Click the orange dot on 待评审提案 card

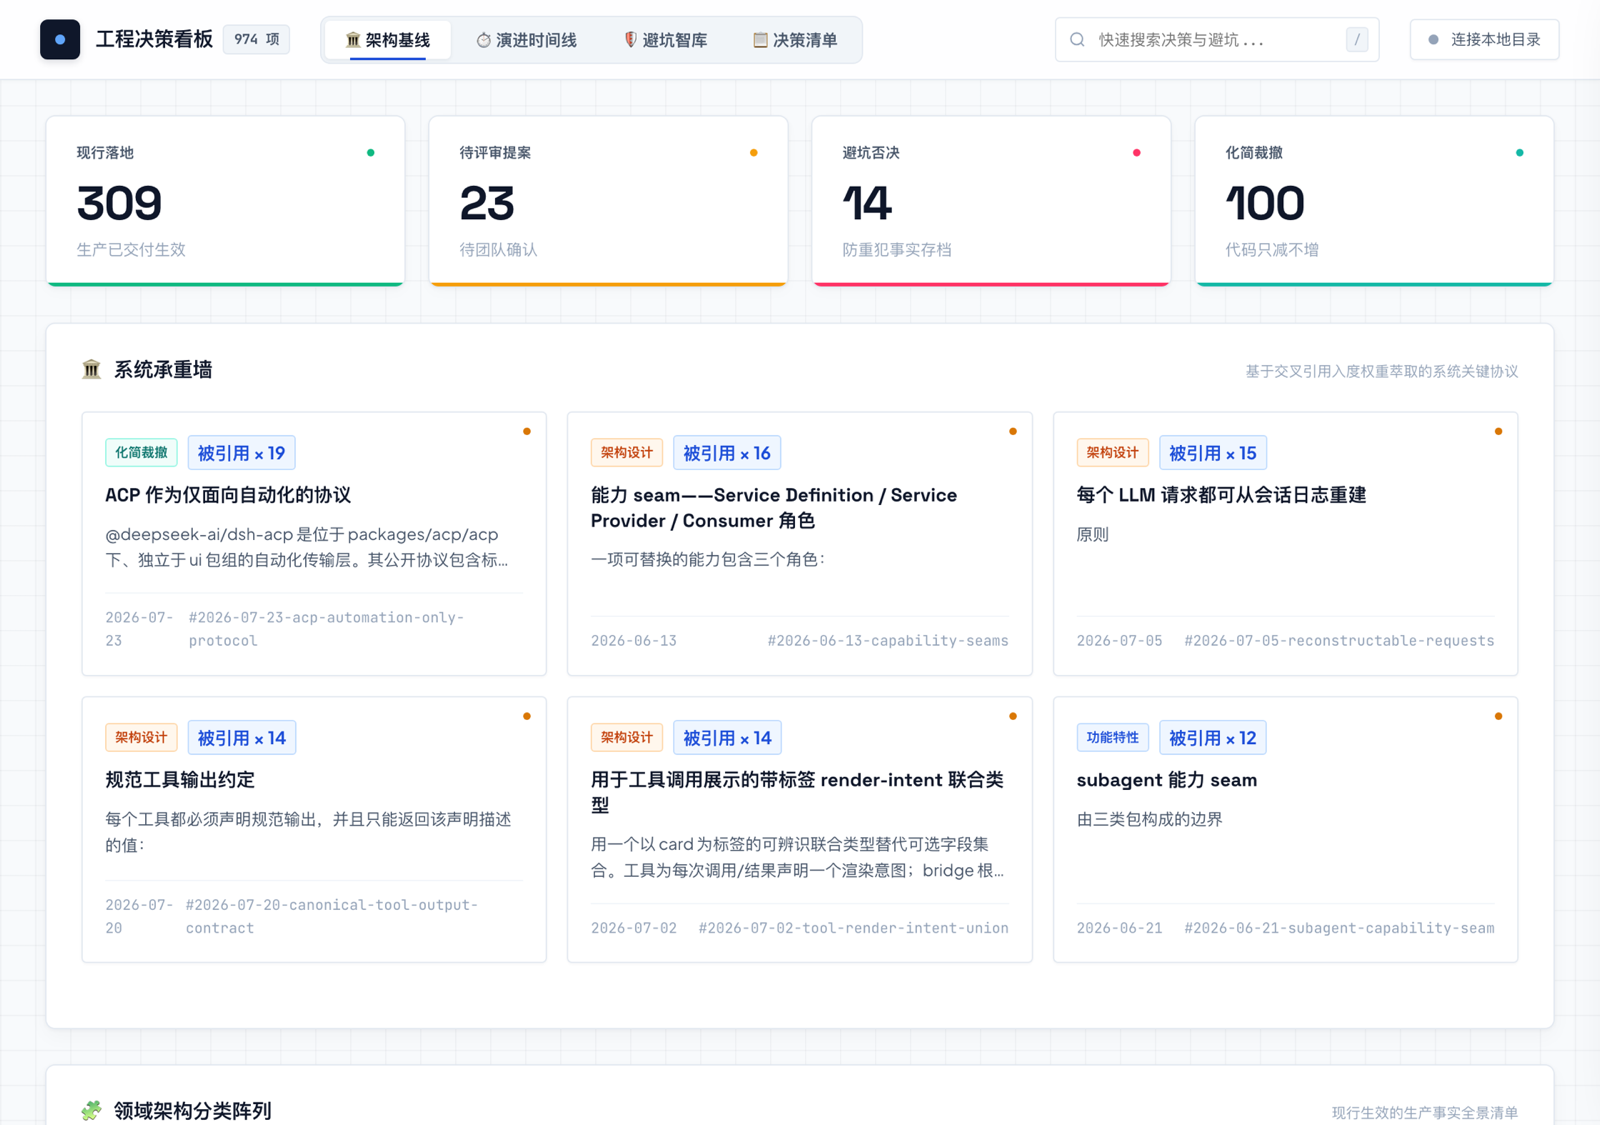tap(754, 153)
